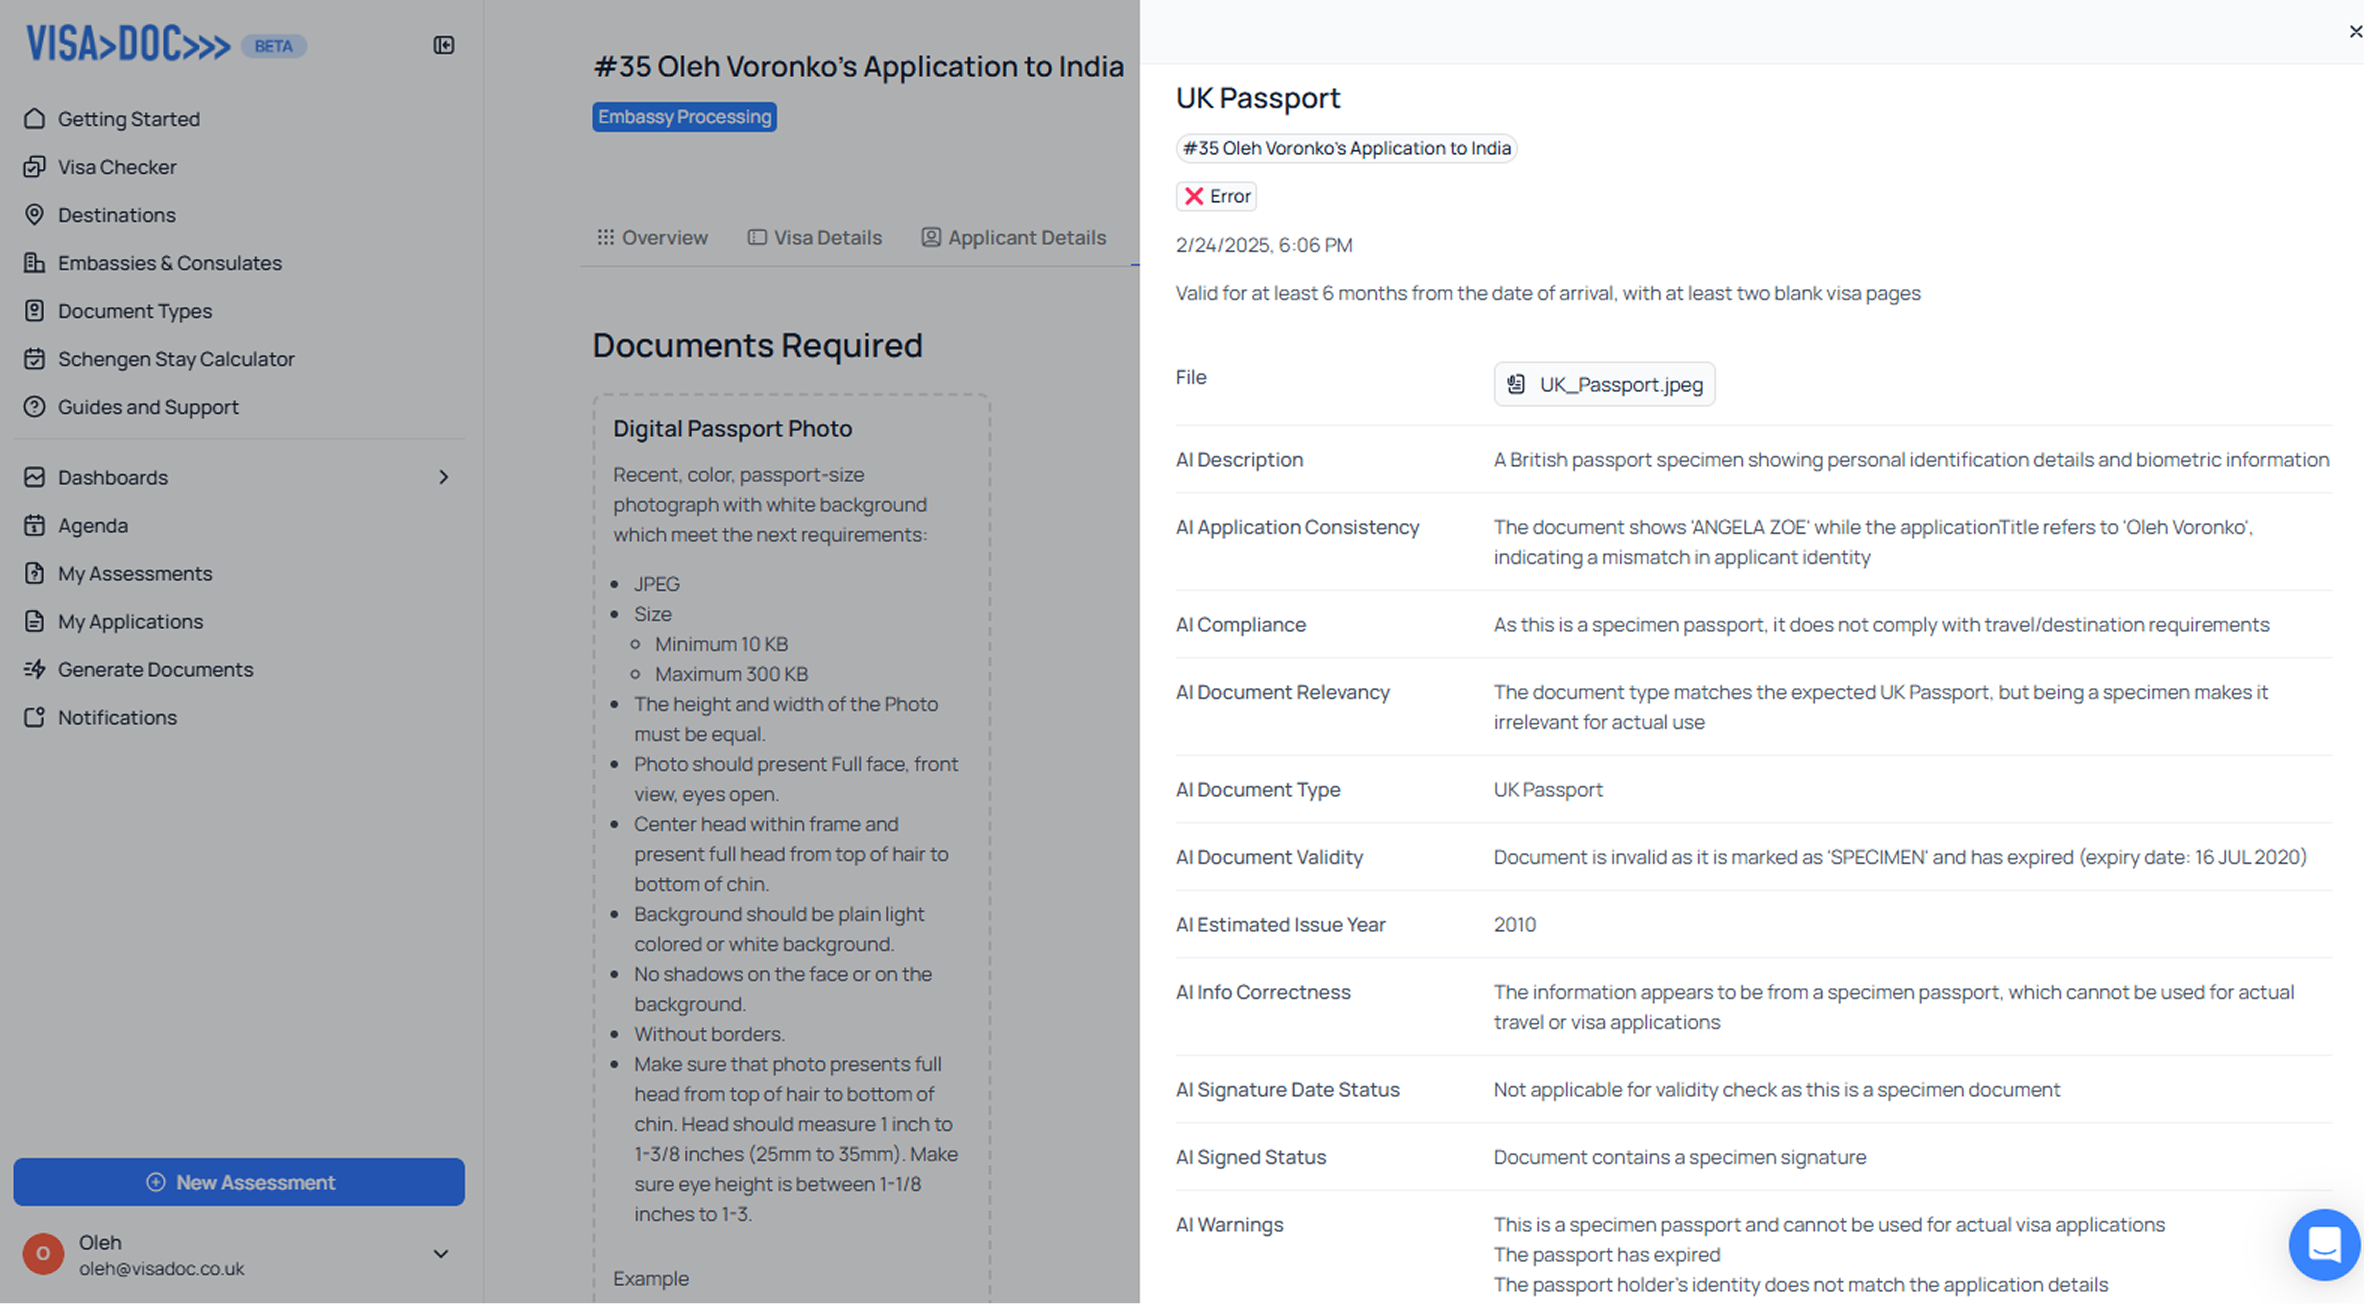Screen dimensions: 2364x1304
Task: Collapse the sidebar panel
Action: pyautogui.click(x=444, y=45)
